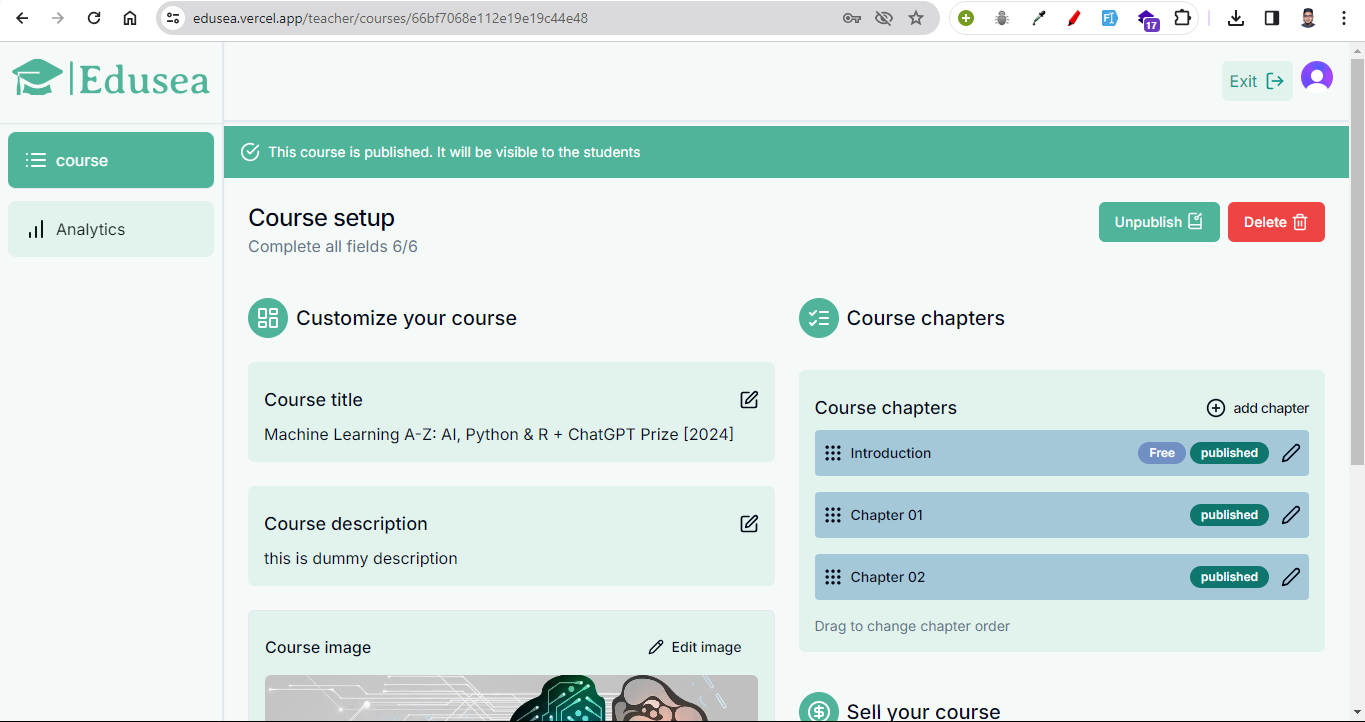Viewport: 1365px width, 722px height.
Task: Click the Course chapters checklist icon
Action: [x=819, y=318]
